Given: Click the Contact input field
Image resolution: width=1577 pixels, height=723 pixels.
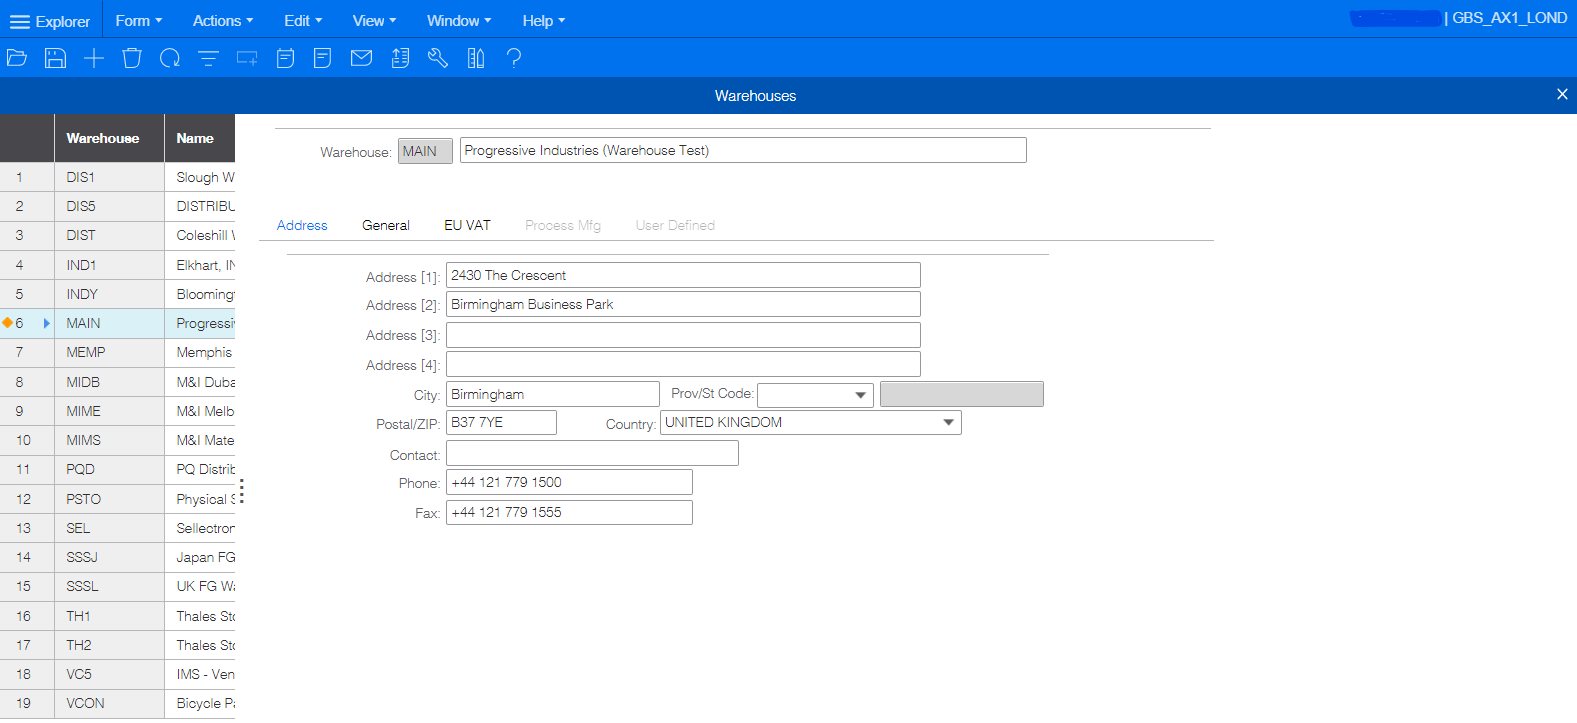Looking at the screenshot, I should (x=592, y=454).
